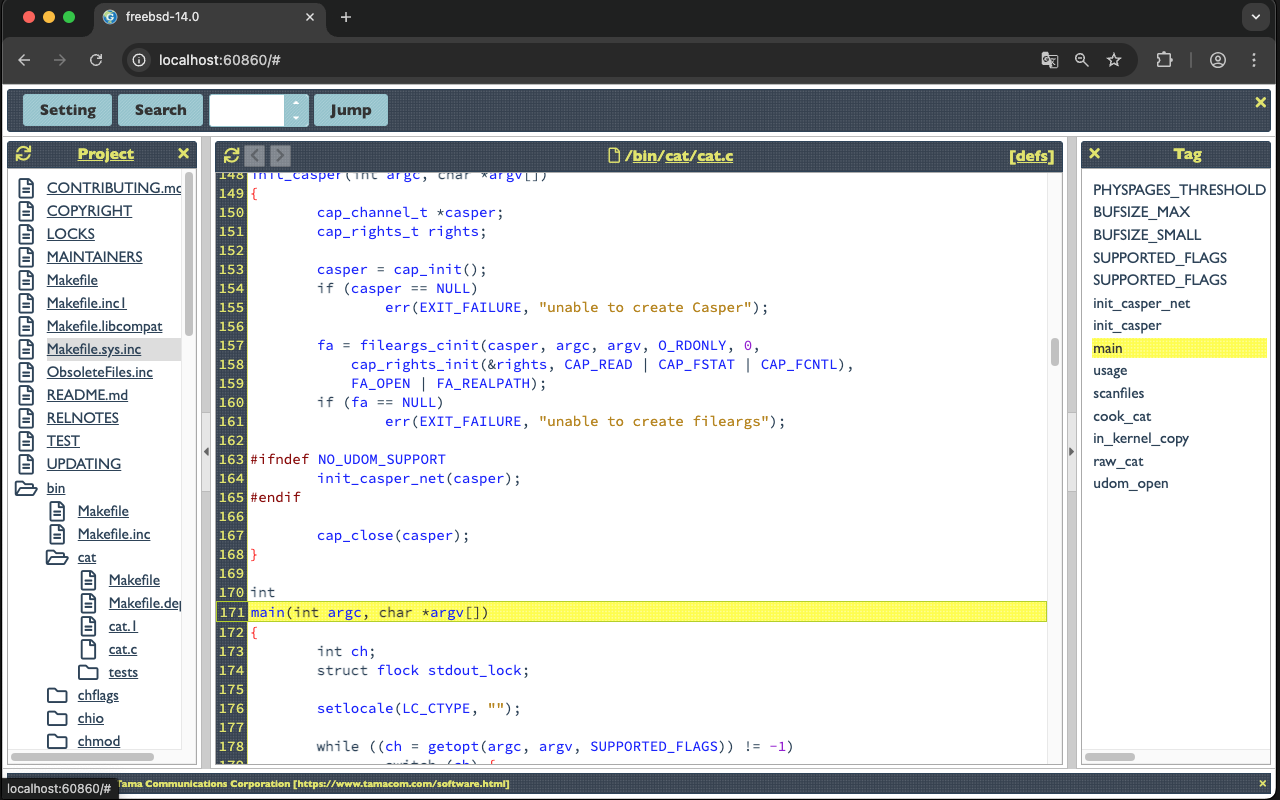1280x800 pixels.
Task: Click the cat.1 file icon
Action: point(89,627)
